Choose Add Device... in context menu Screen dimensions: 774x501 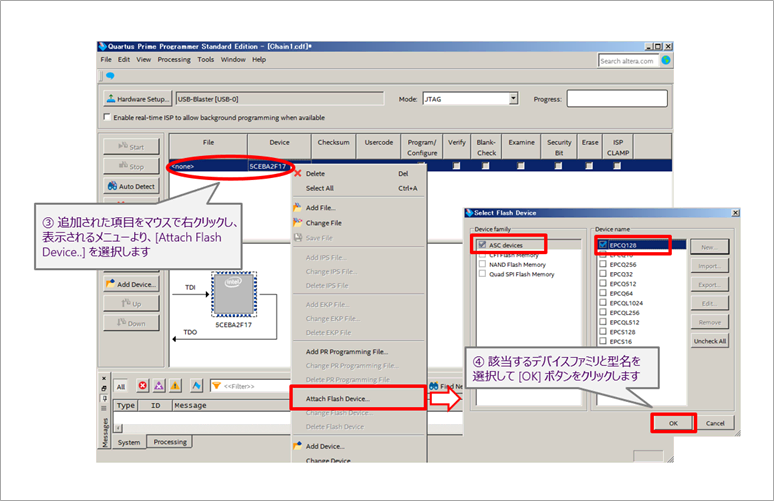(x=358, y=446)
